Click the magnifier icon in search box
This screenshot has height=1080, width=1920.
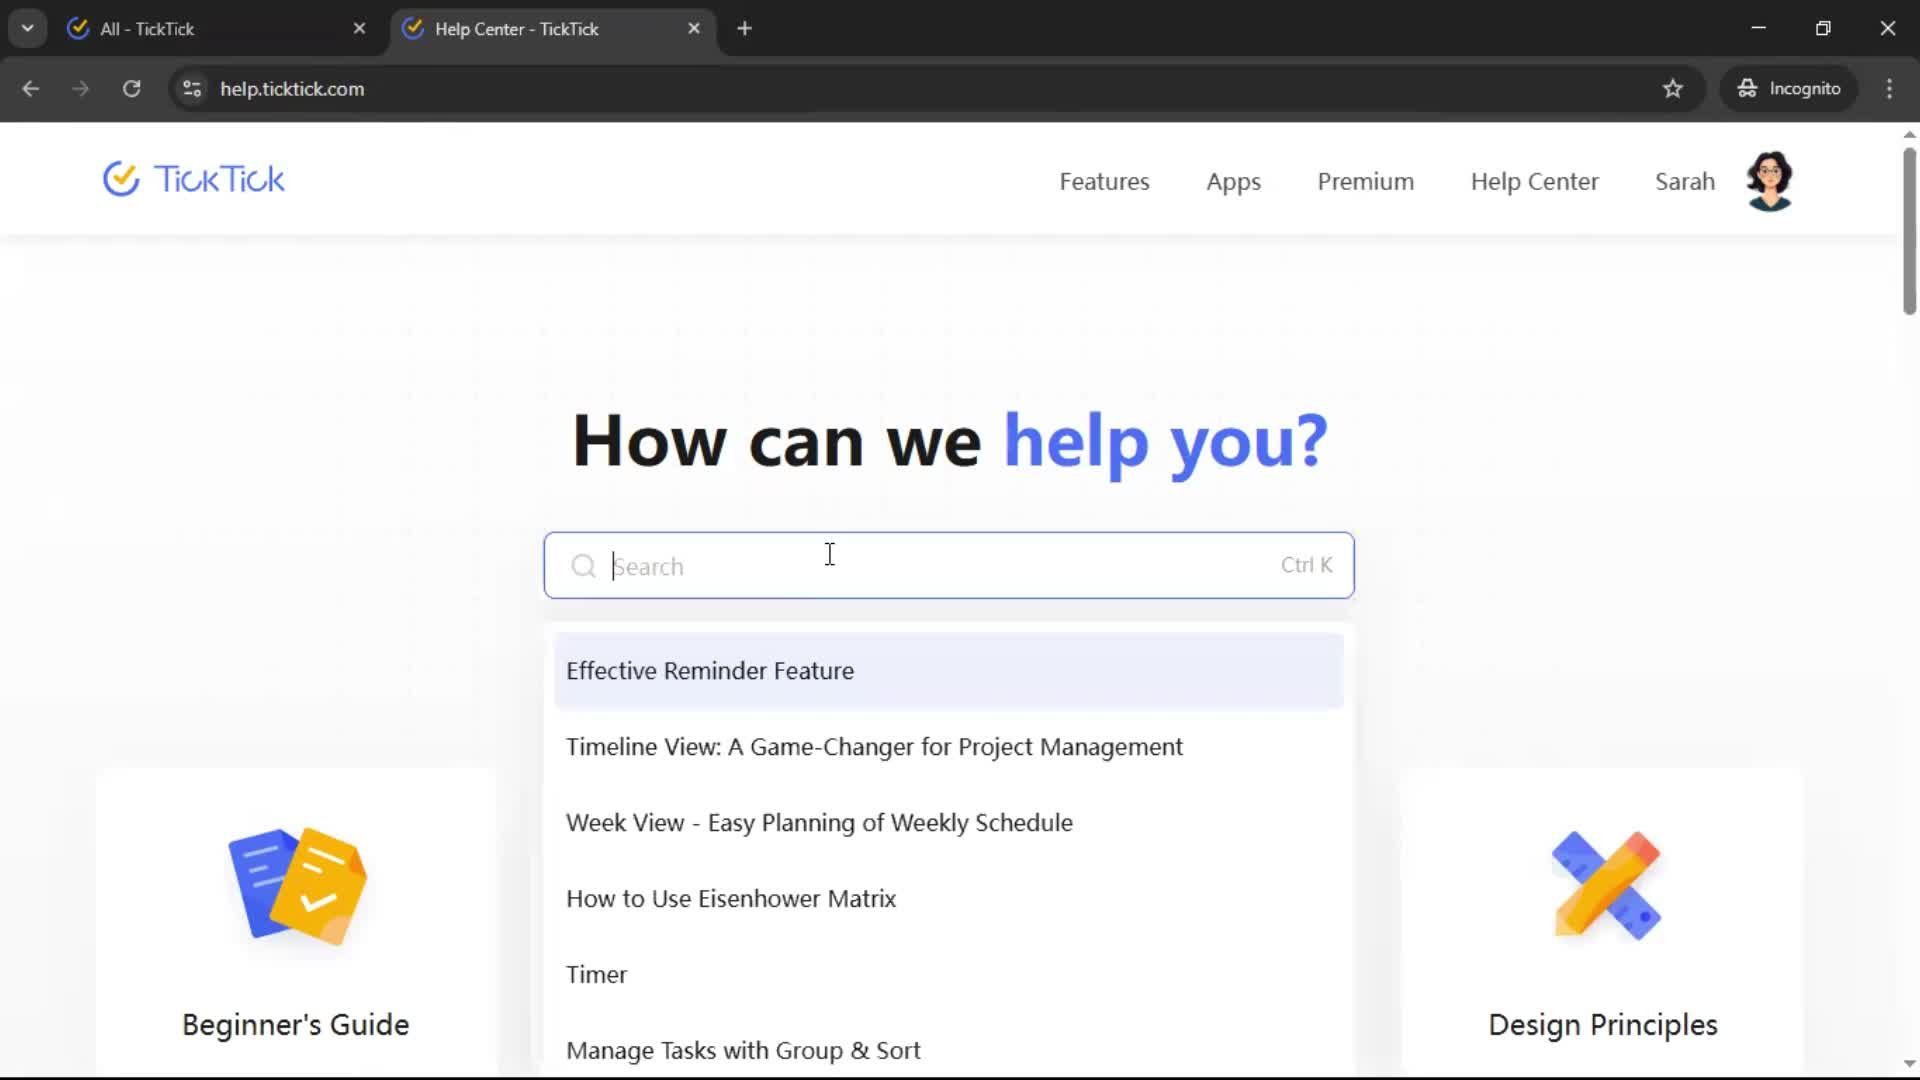(x=583, y=567)
